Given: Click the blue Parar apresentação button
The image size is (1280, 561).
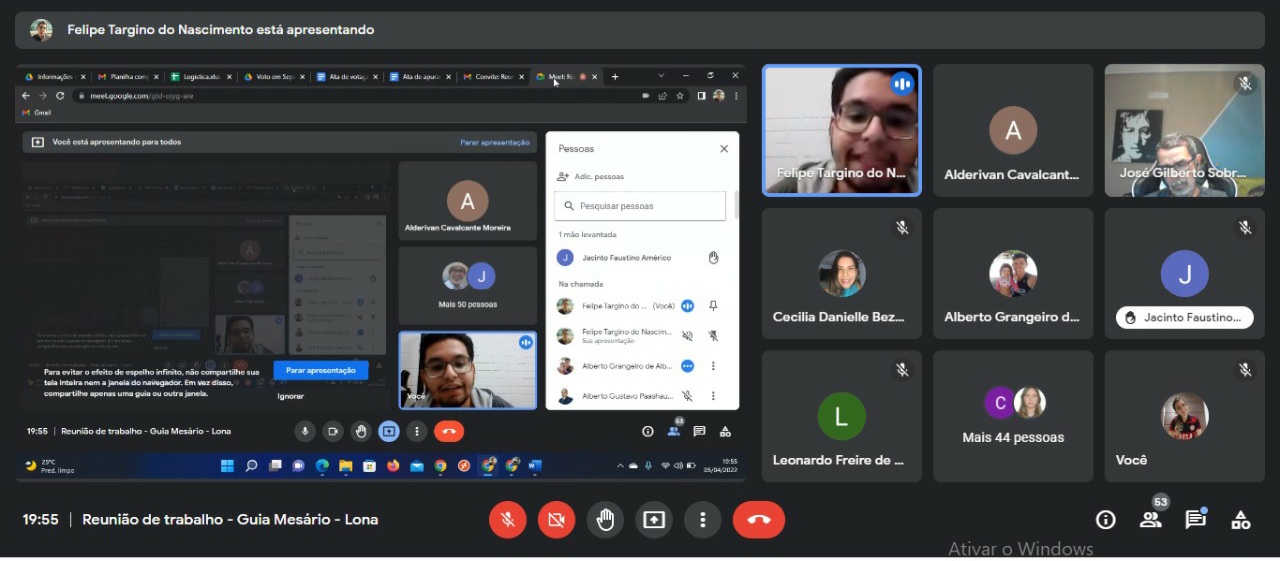Looking at the screenshot, I should 320,370.
